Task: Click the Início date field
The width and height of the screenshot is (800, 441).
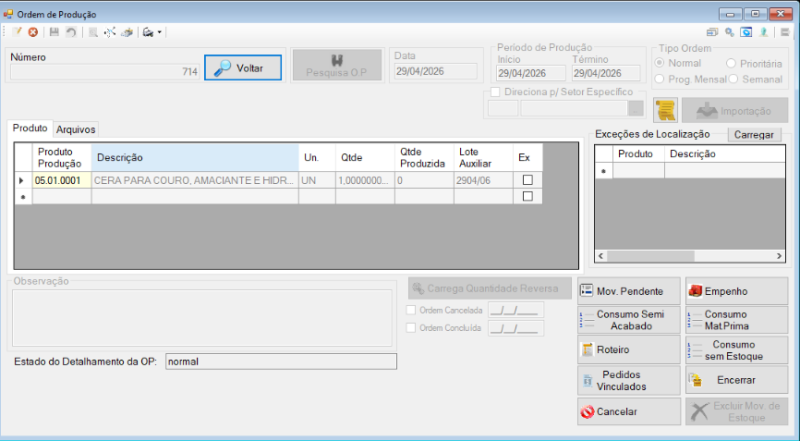Action: coord(531,74)
